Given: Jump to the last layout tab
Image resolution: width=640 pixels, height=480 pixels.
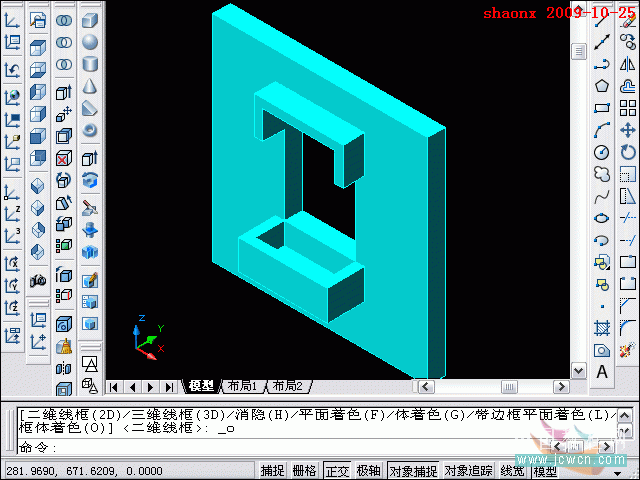Looking at the screenshot, I should point(169,387).
